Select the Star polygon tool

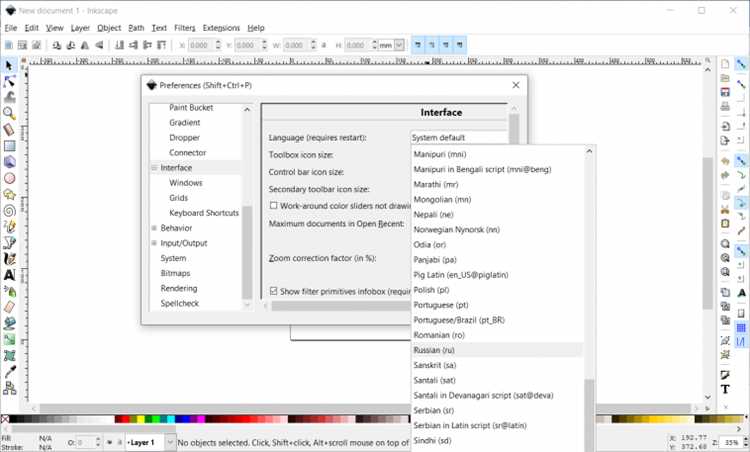[9, 195]
